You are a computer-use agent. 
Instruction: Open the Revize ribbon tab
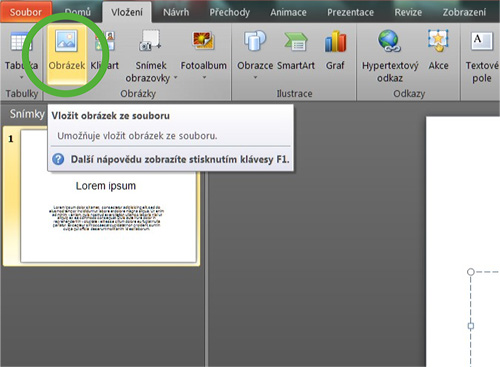tap(408, 12)
